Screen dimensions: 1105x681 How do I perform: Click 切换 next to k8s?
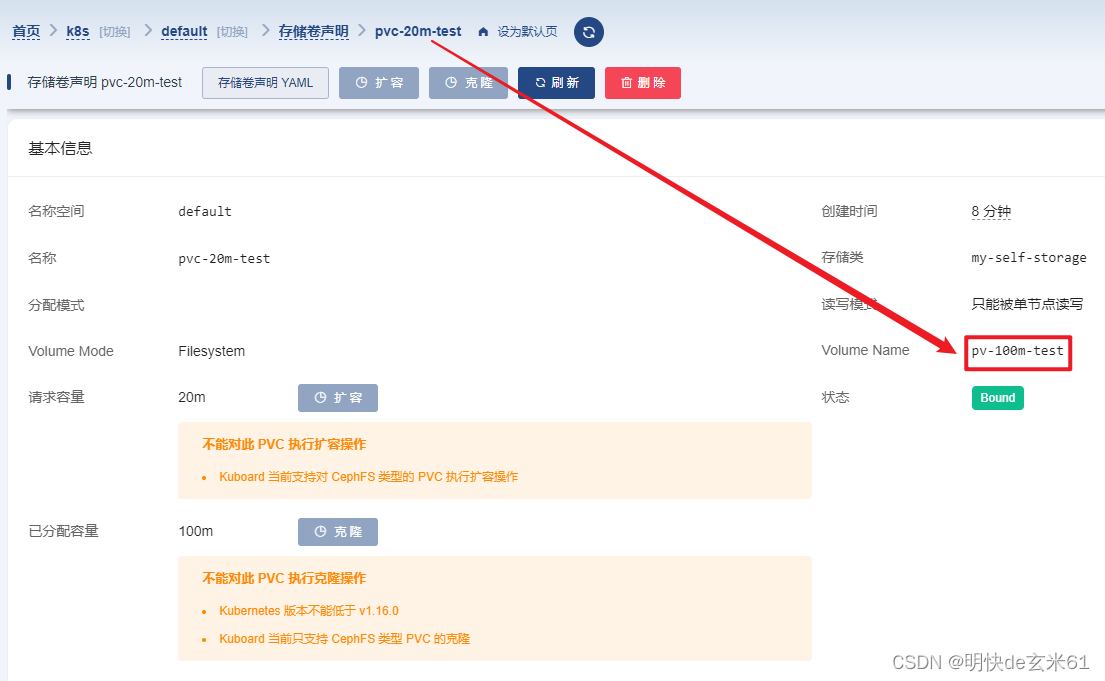click(115, 32)
